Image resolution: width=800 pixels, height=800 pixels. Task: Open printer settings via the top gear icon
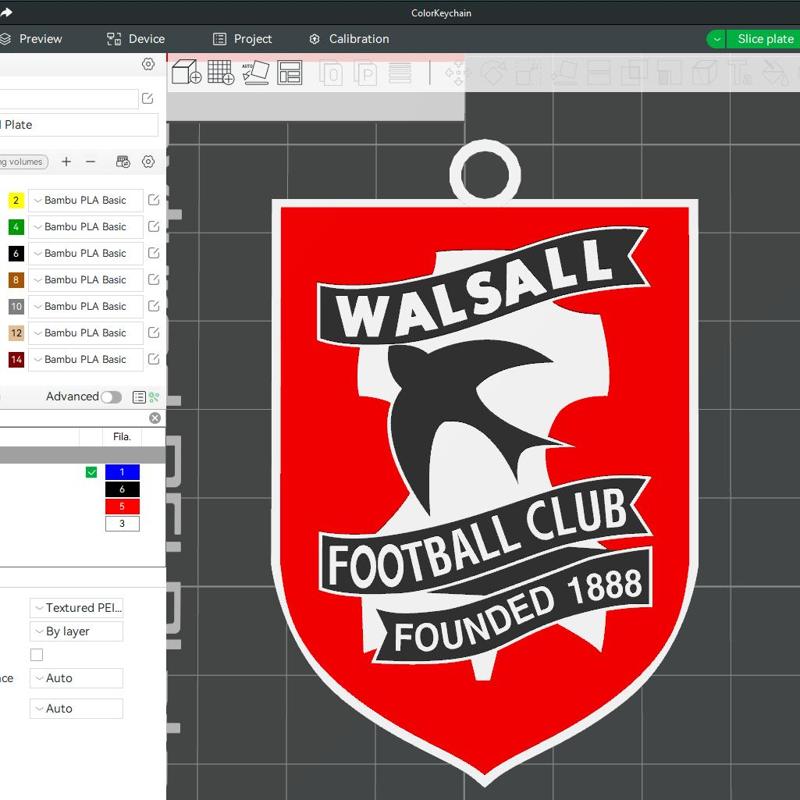(148, 64)
